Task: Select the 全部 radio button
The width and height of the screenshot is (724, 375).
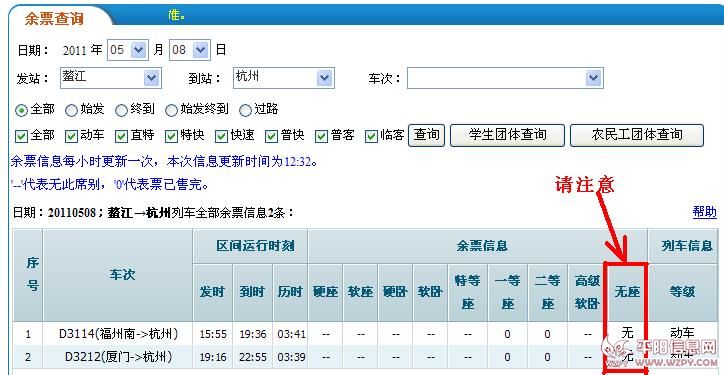Action: point(21,110)
